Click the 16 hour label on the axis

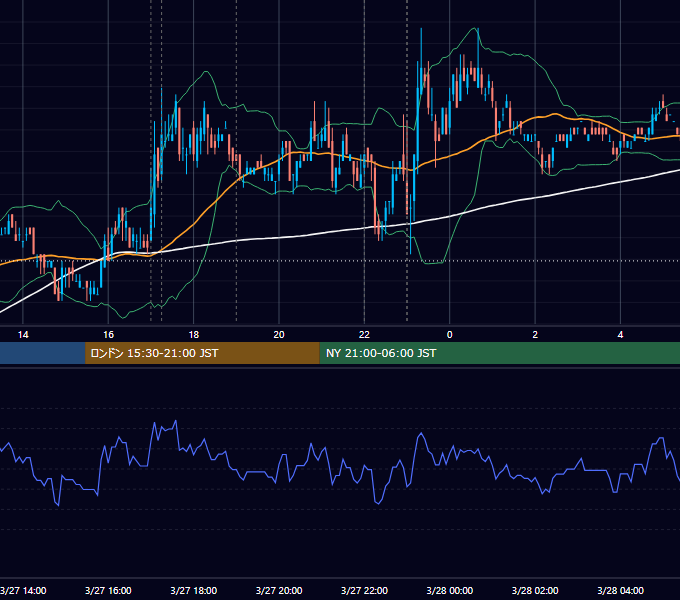click(108, 335)
